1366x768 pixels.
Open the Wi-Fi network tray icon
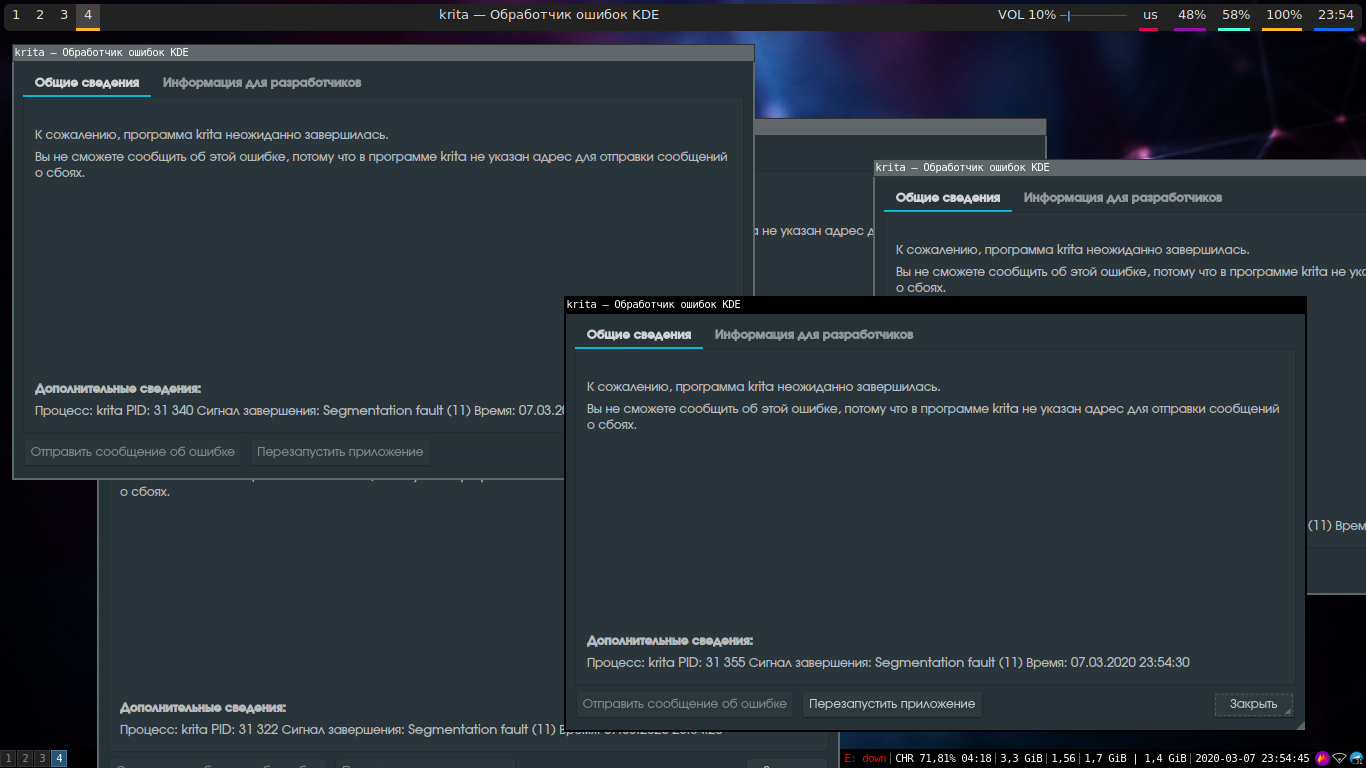1340,758
